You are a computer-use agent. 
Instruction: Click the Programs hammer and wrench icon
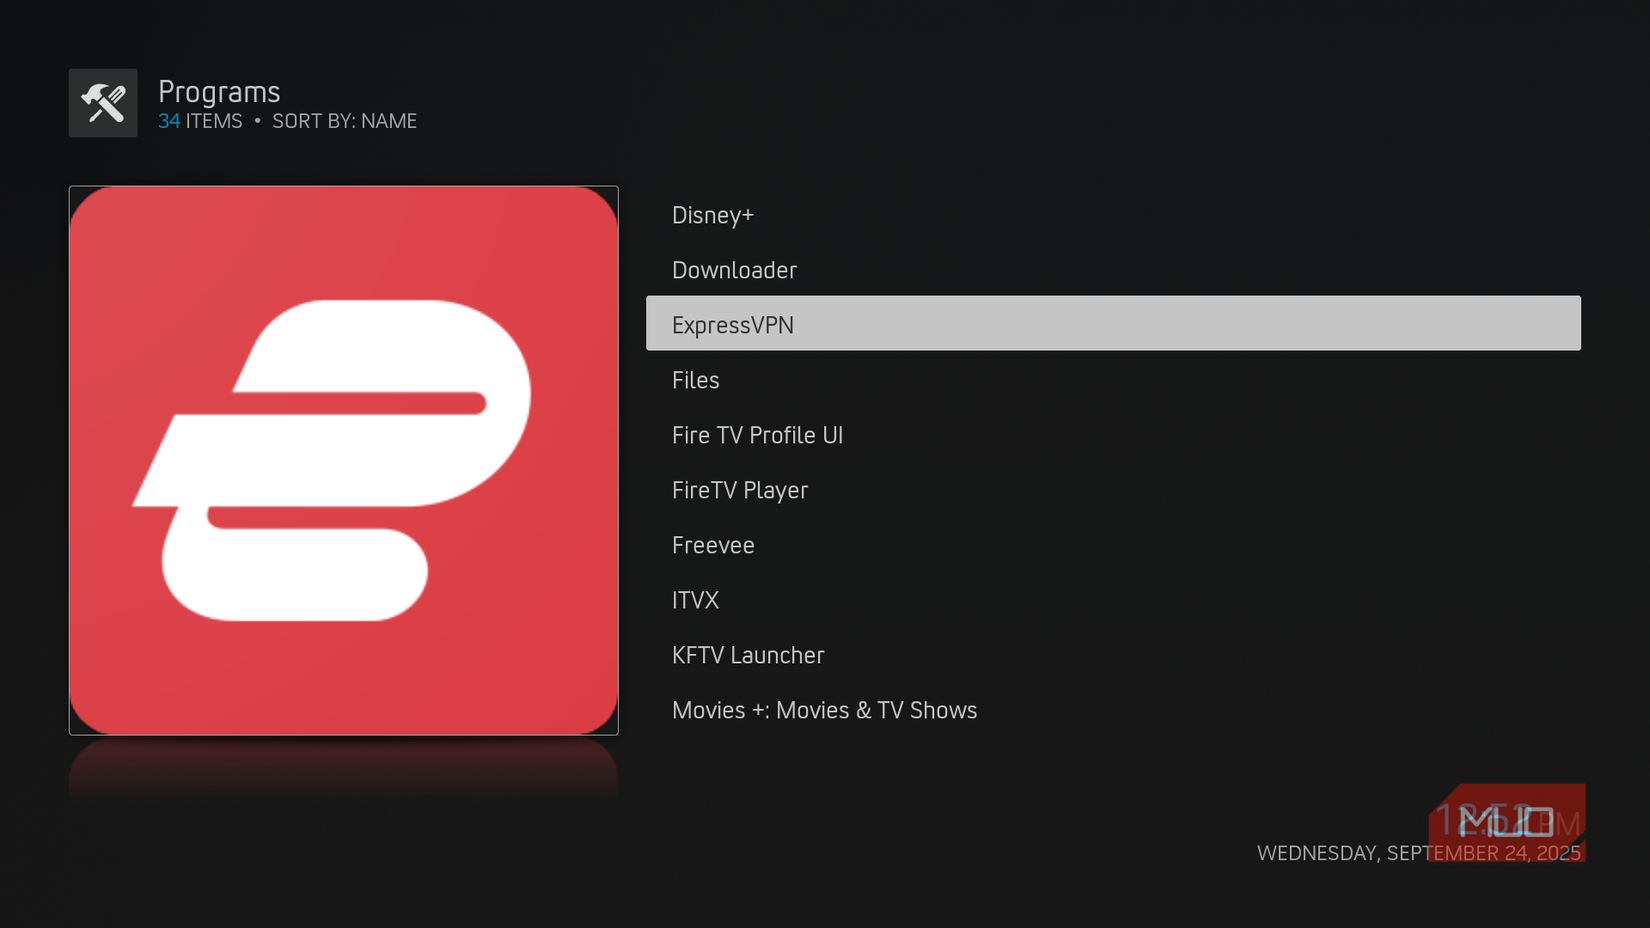[x=103, y=102]
